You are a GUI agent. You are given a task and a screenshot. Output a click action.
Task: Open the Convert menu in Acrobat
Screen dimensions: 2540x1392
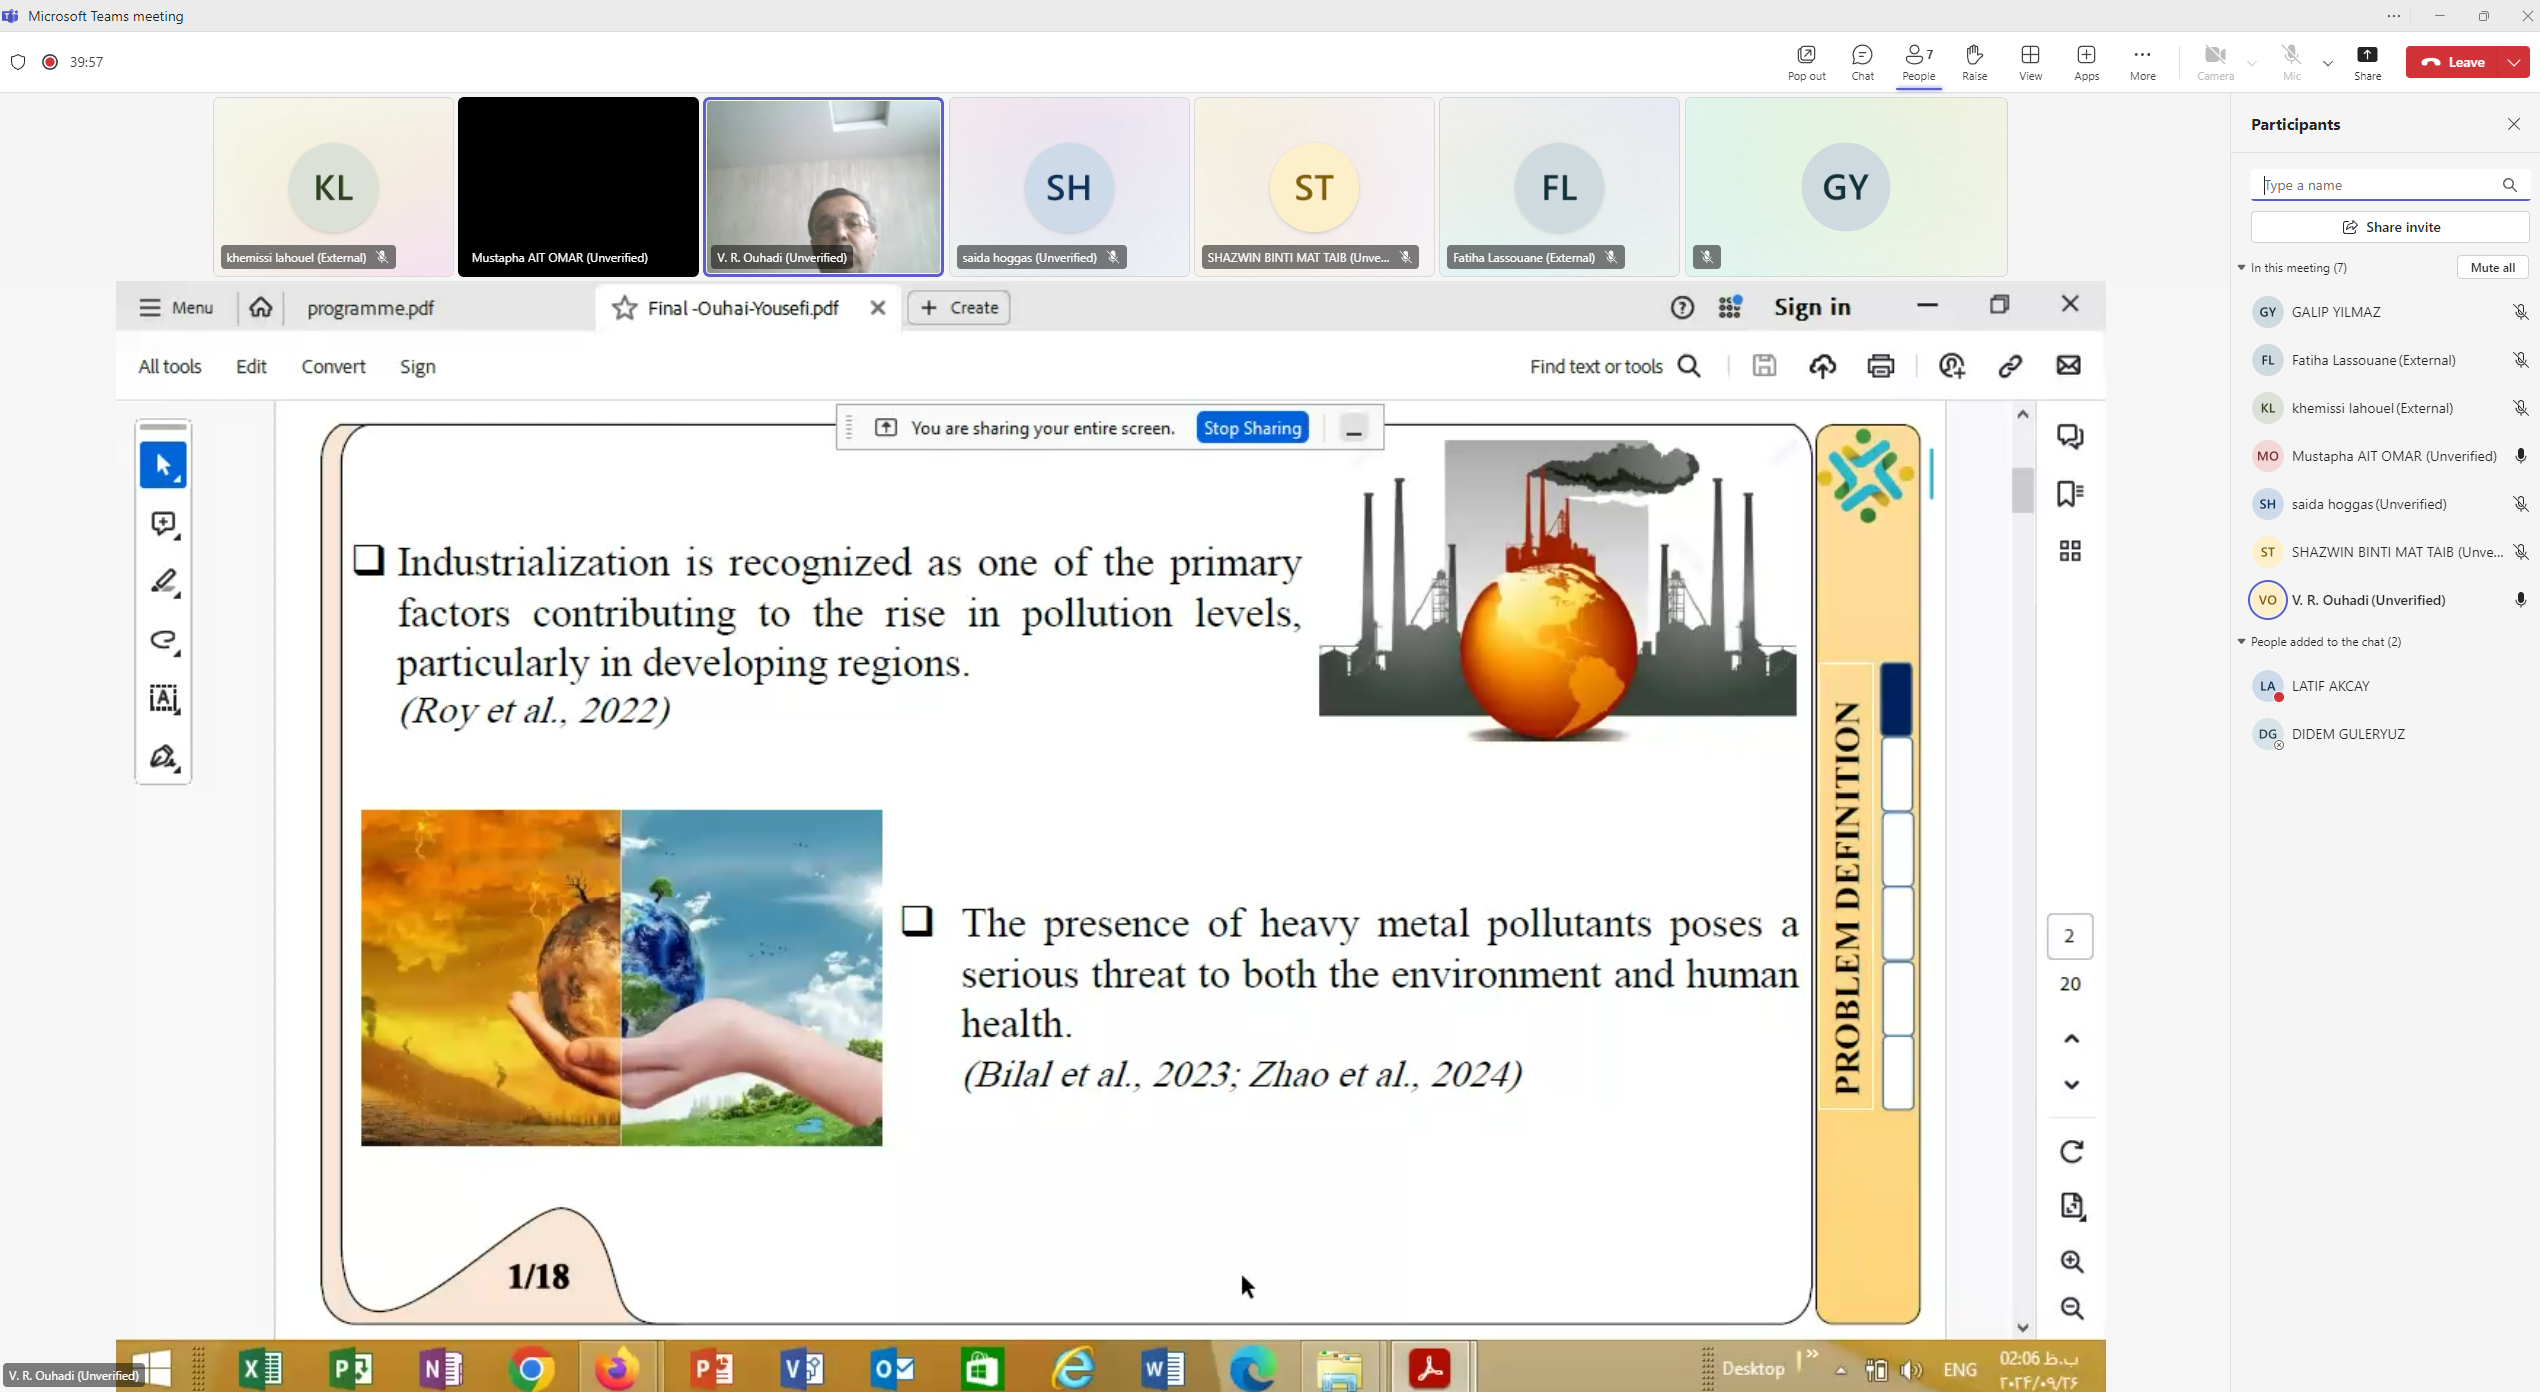pyautogui.click(x=333, y=367)
